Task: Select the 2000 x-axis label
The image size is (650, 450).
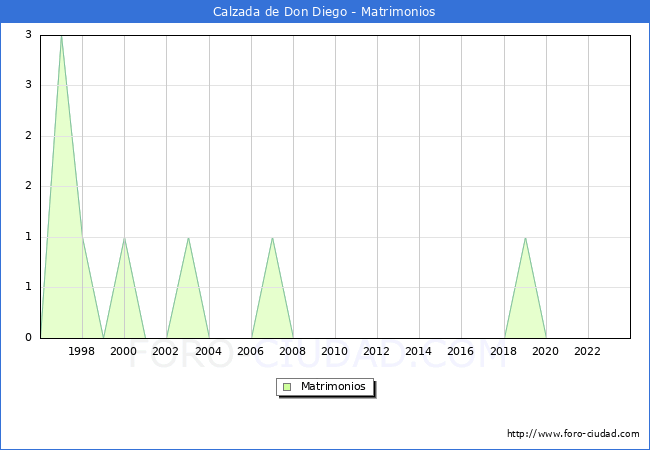Action: point(124,351)
